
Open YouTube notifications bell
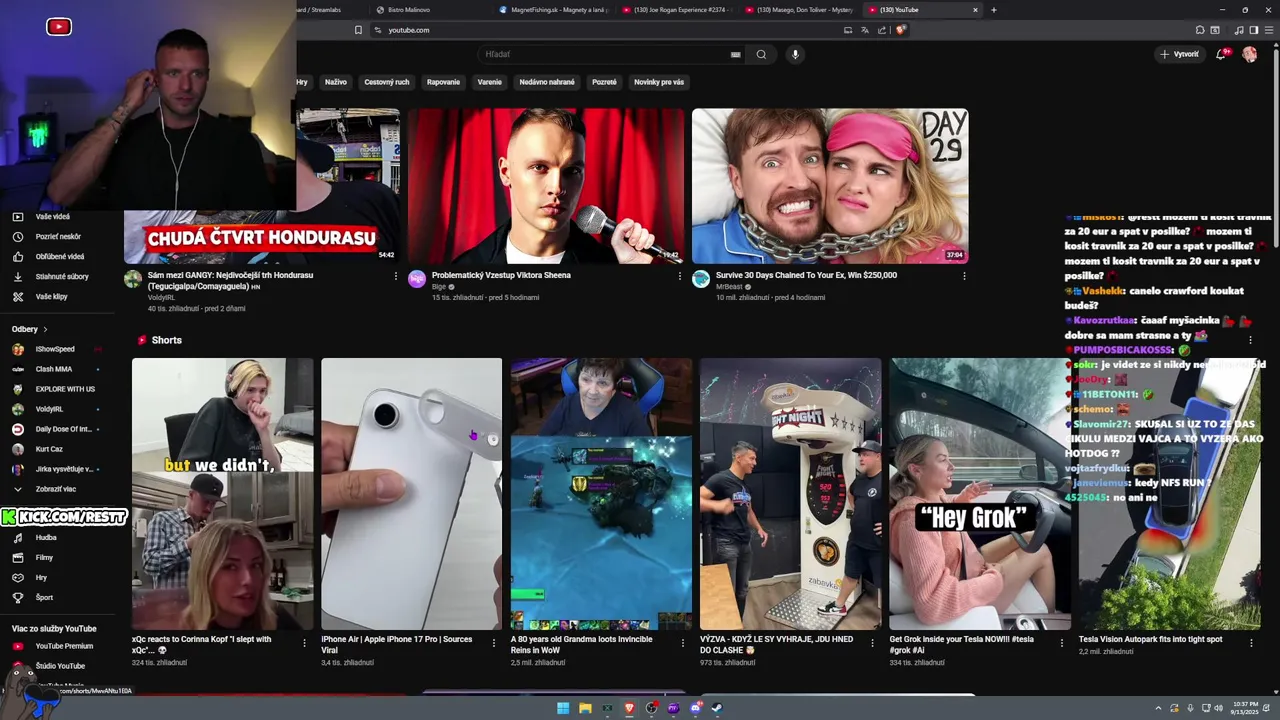1221,54
